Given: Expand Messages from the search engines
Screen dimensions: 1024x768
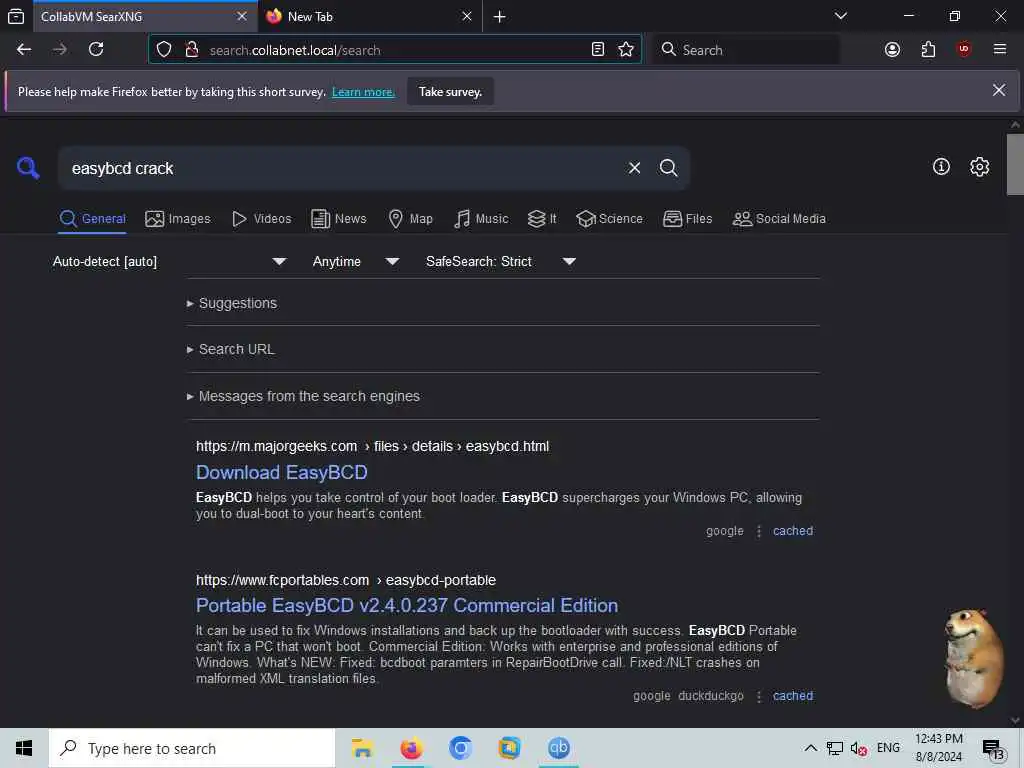Looking at the screenshot, I should point(303,396).
